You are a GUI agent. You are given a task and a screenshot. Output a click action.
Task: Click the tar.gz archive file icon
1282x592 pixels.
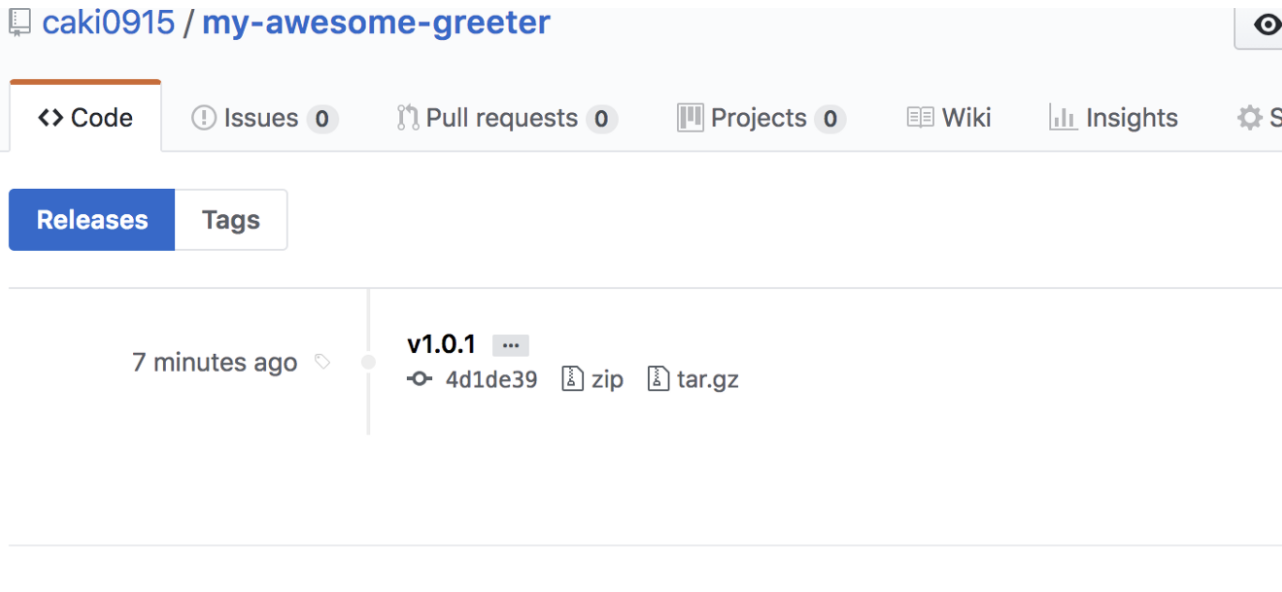[x=658, y=379]
